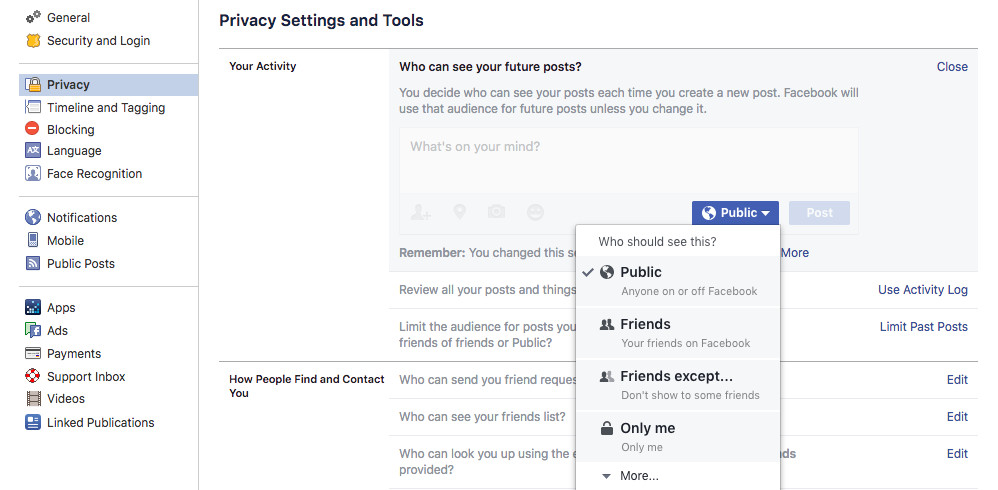Click the What's on your mind field
The height and width of the screenshot is (490, 998).
pos(629,160)
